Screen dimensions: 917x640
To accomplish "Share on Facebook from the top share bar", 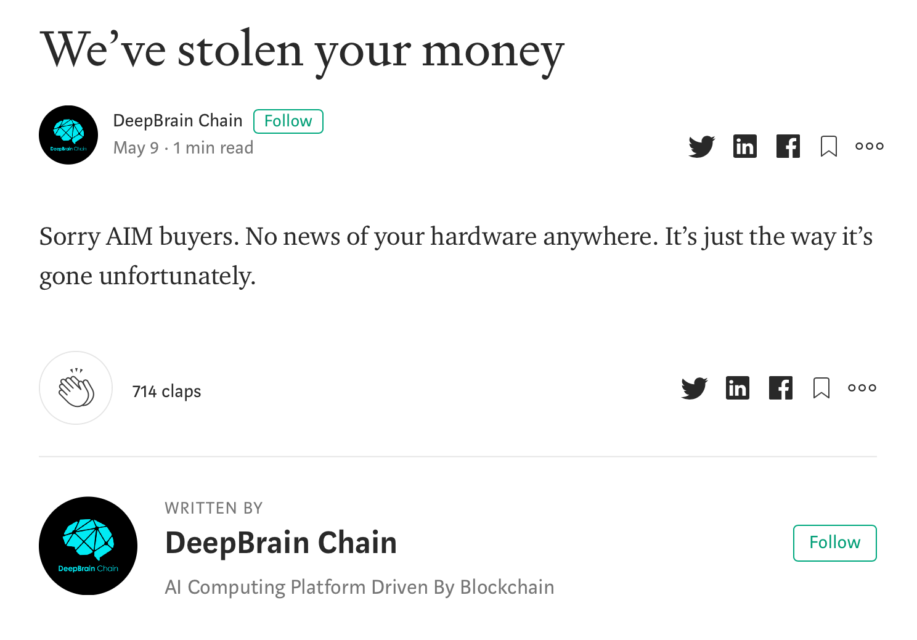I will pos(788,147).
